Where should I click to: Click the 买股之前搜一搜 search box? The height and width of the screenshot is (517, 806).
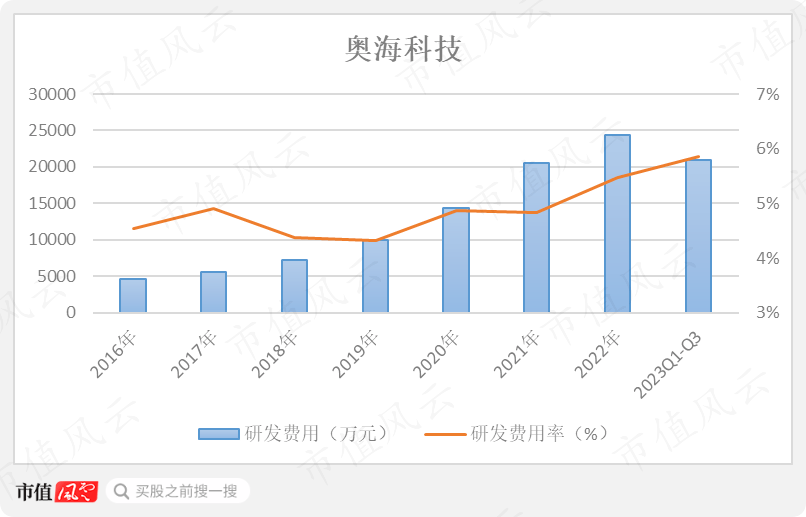(178, 491)
